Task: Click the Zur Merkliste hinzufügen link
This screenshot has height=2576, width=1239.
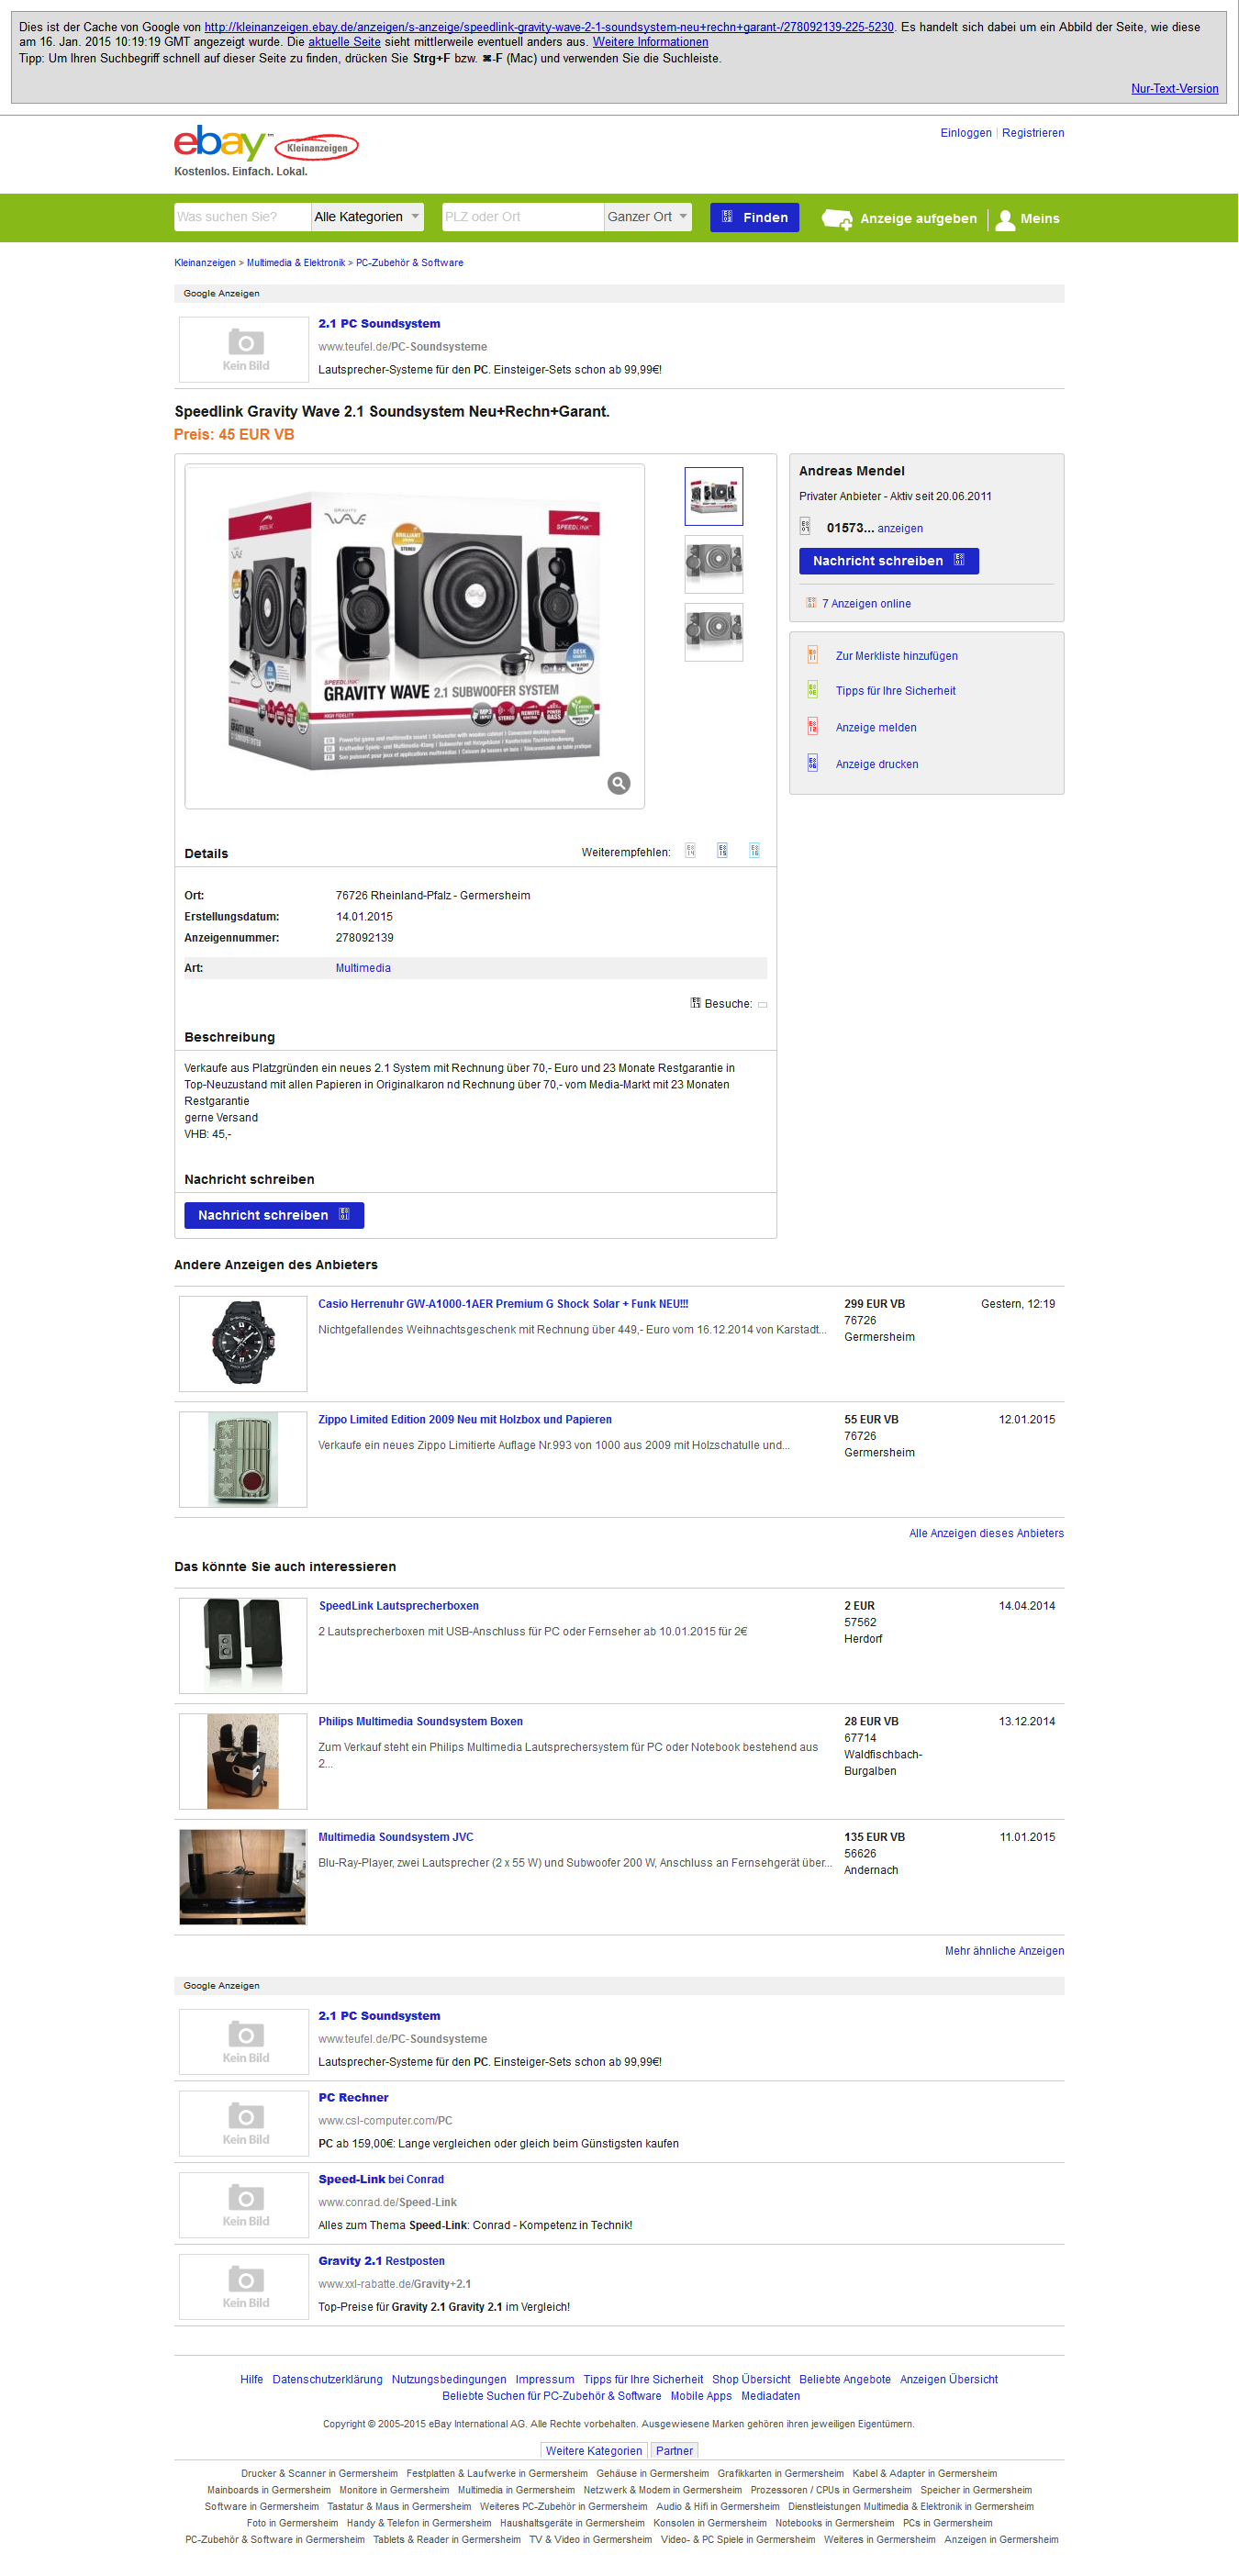Action: click(x=896, y=656)
